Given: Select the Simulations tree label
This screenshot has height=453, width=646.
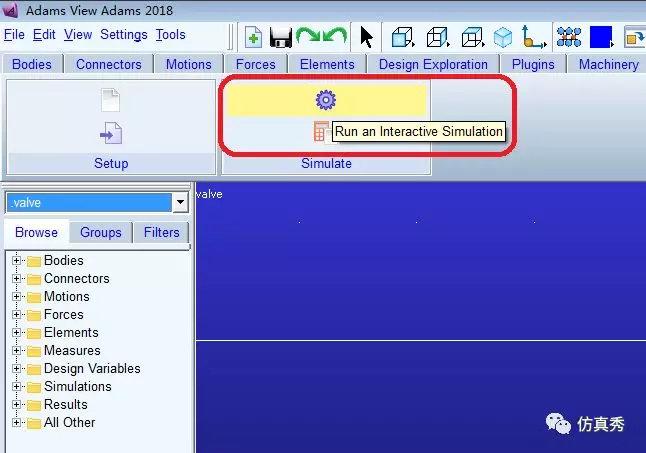Looking at the screenshot, I should pos(78,386).
